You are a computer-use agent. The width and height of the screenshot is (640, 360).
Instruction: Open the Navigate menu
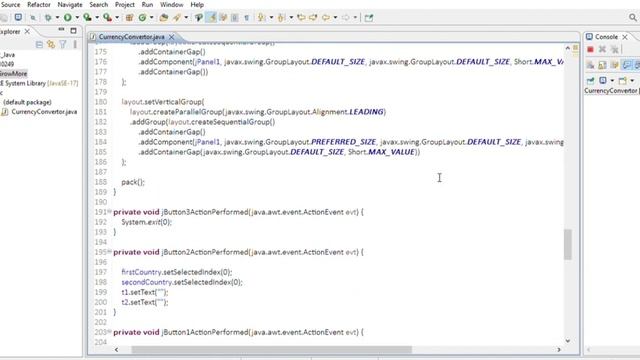70,4
